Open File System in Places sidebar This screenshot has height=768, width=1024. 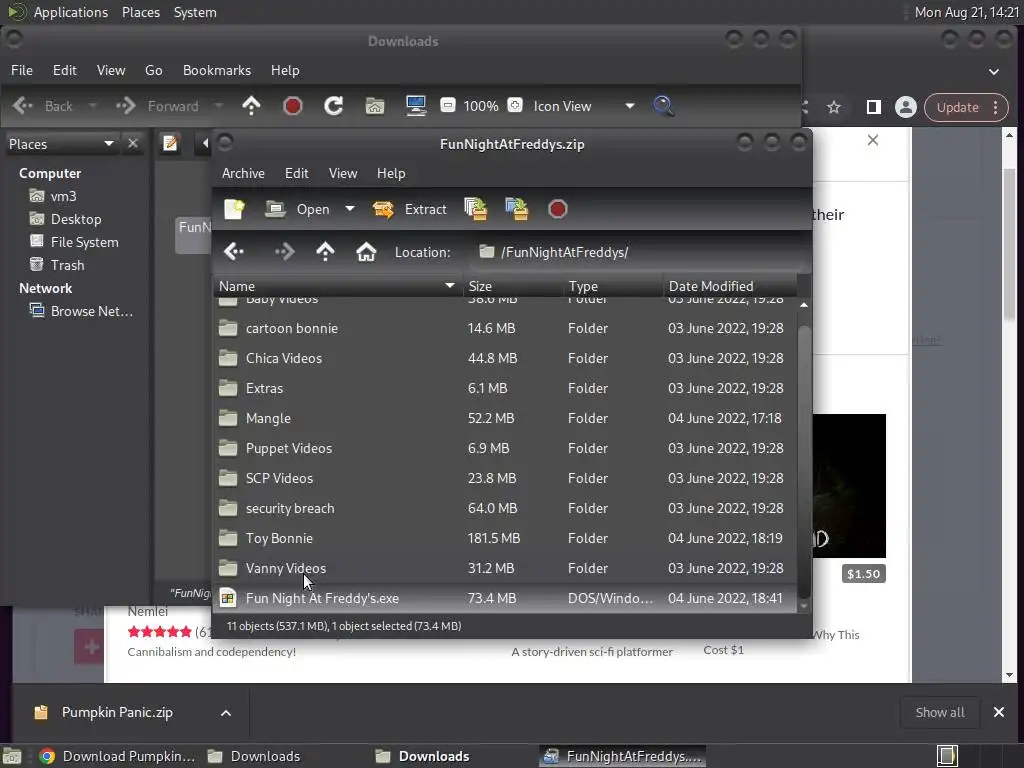[x=84, y=242]
